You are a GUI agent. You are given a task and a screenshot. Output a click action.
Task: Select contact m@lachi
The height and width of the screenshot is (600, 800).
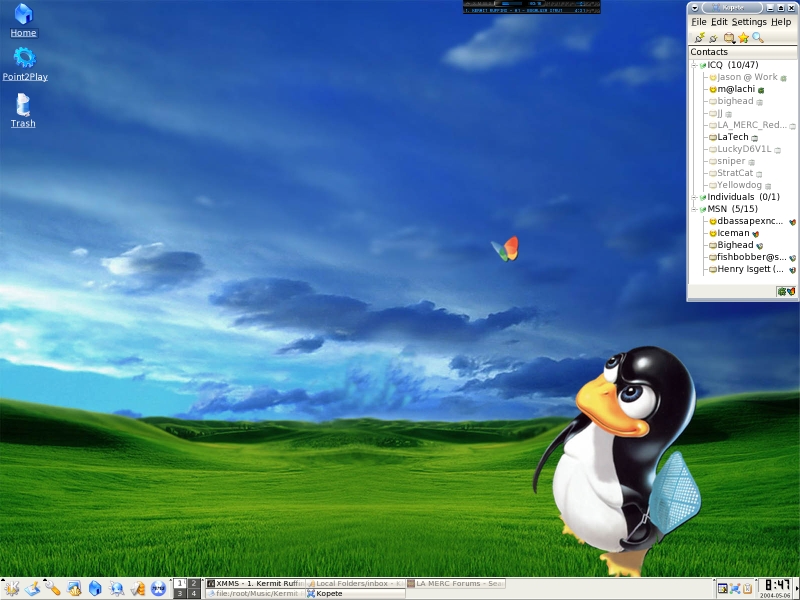pos(736,89)
